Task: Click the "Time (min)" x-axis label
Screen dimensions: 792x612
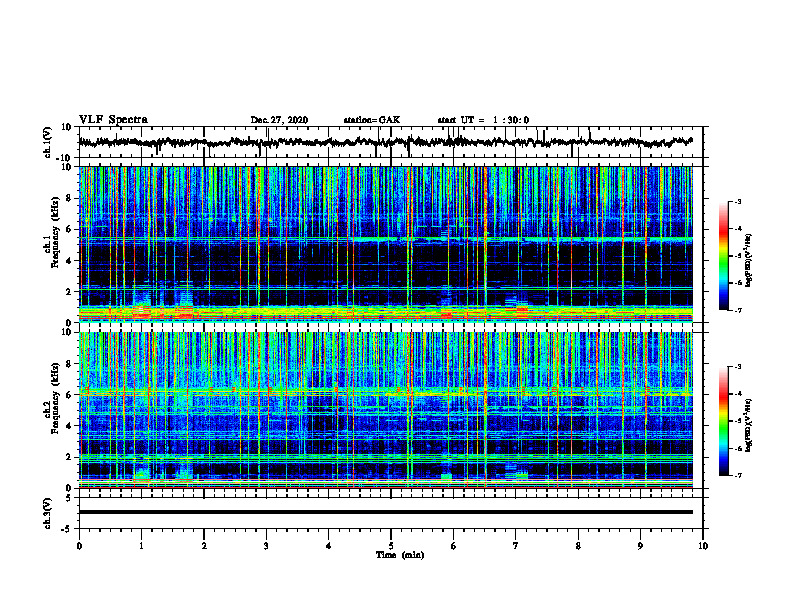Action: tap(400, 555)
